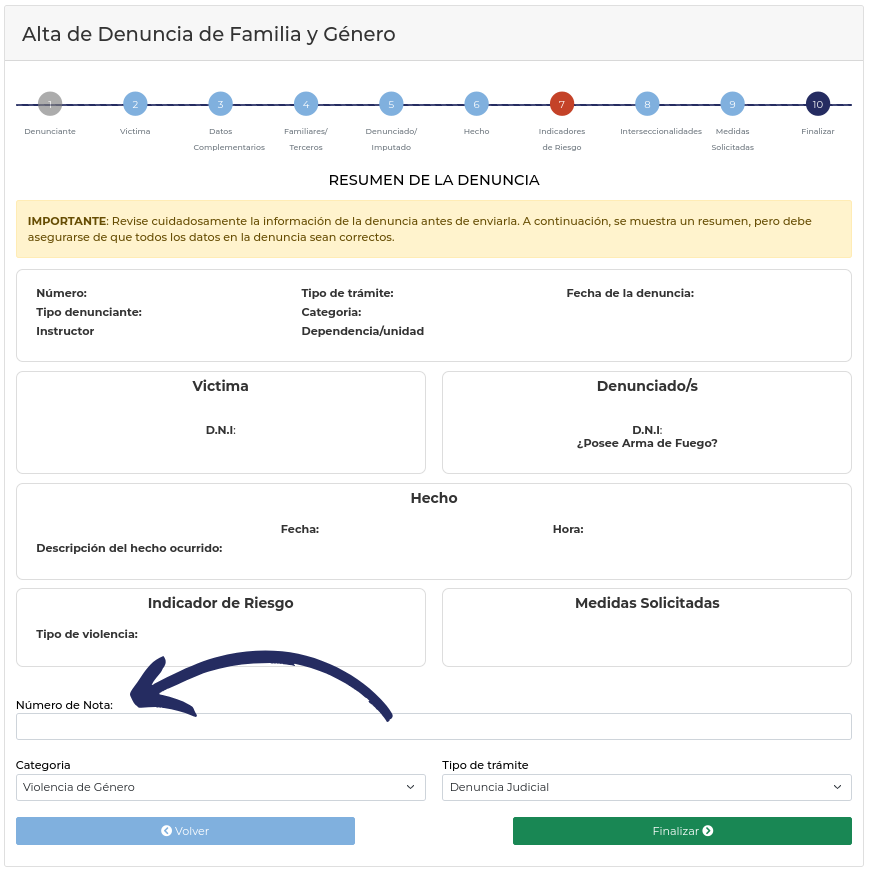Focus the Número de Nota input field
The height and width of the screenshot is (876, 869).
(x=434, y=727)
